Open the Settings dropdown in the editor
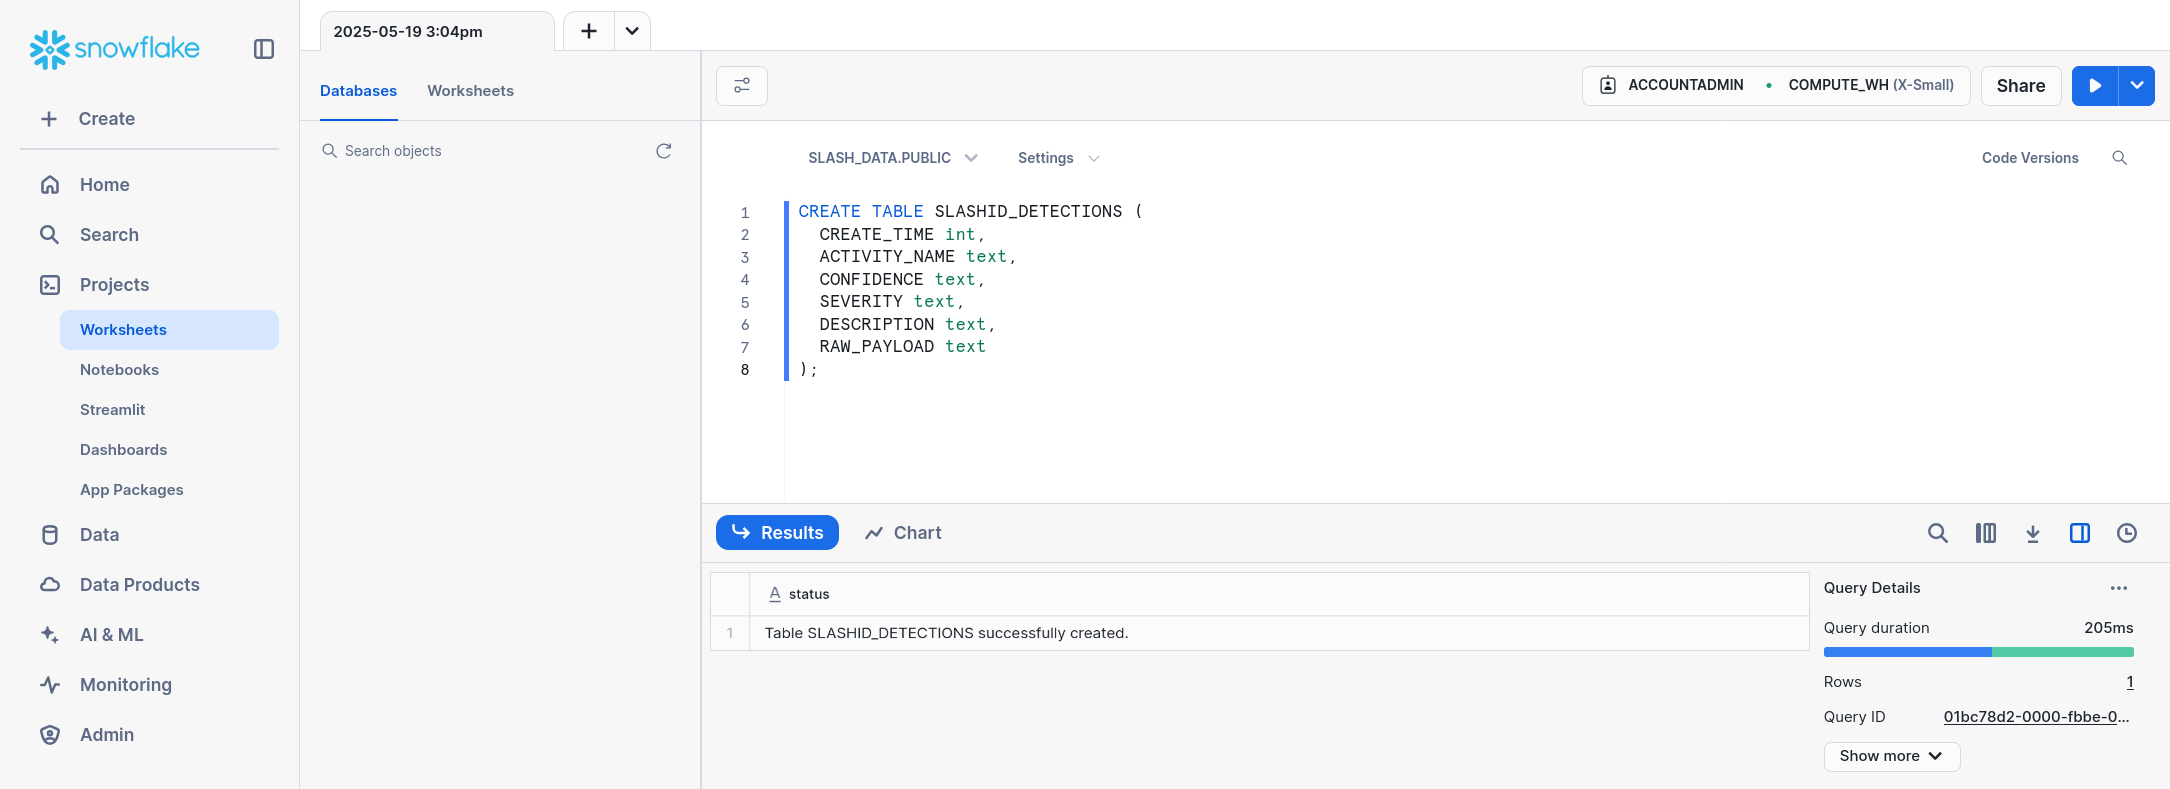Screen dimensions: 2170x789 pyautogui.click(x=1058, y=158)
